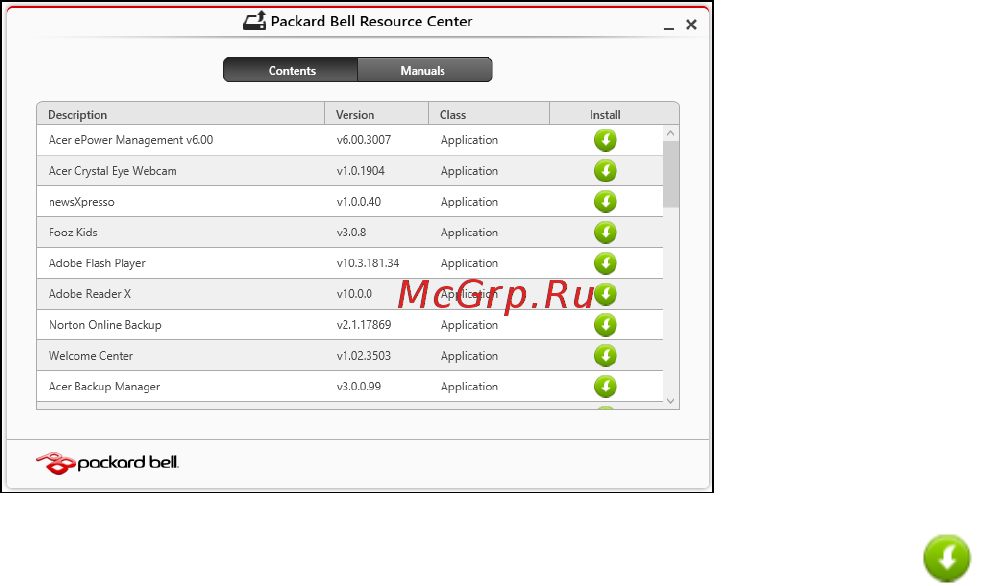981x586 pixels.
Task: Install Acer ePower Management v6.00
Action: click(x=605, y=140)
